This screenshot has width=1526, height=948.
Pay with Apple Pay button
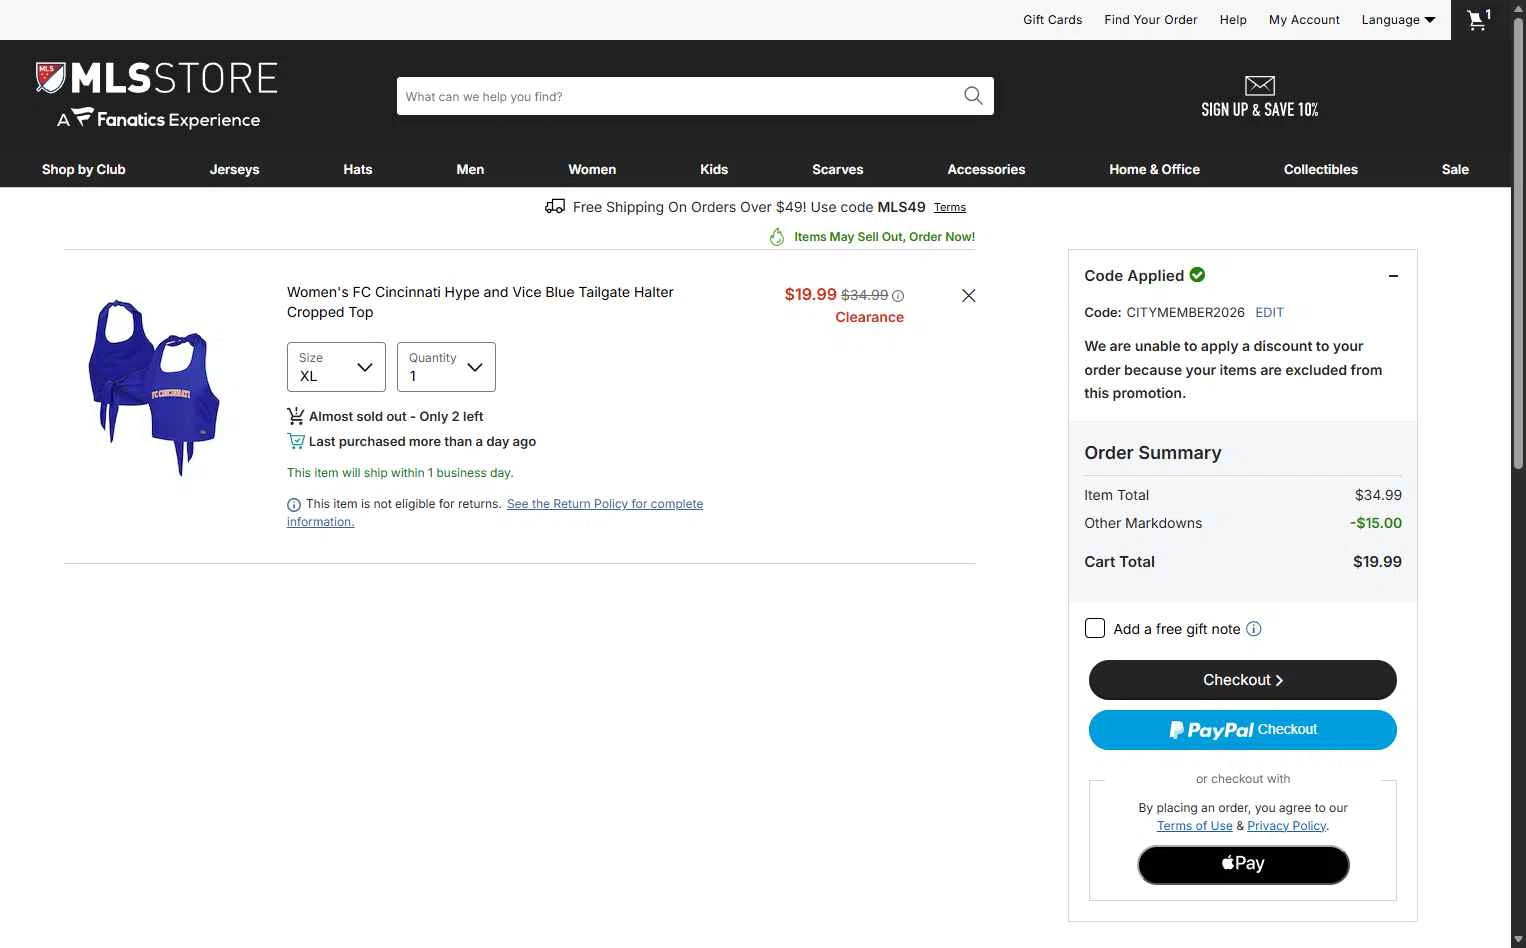tap(1243, 865)
